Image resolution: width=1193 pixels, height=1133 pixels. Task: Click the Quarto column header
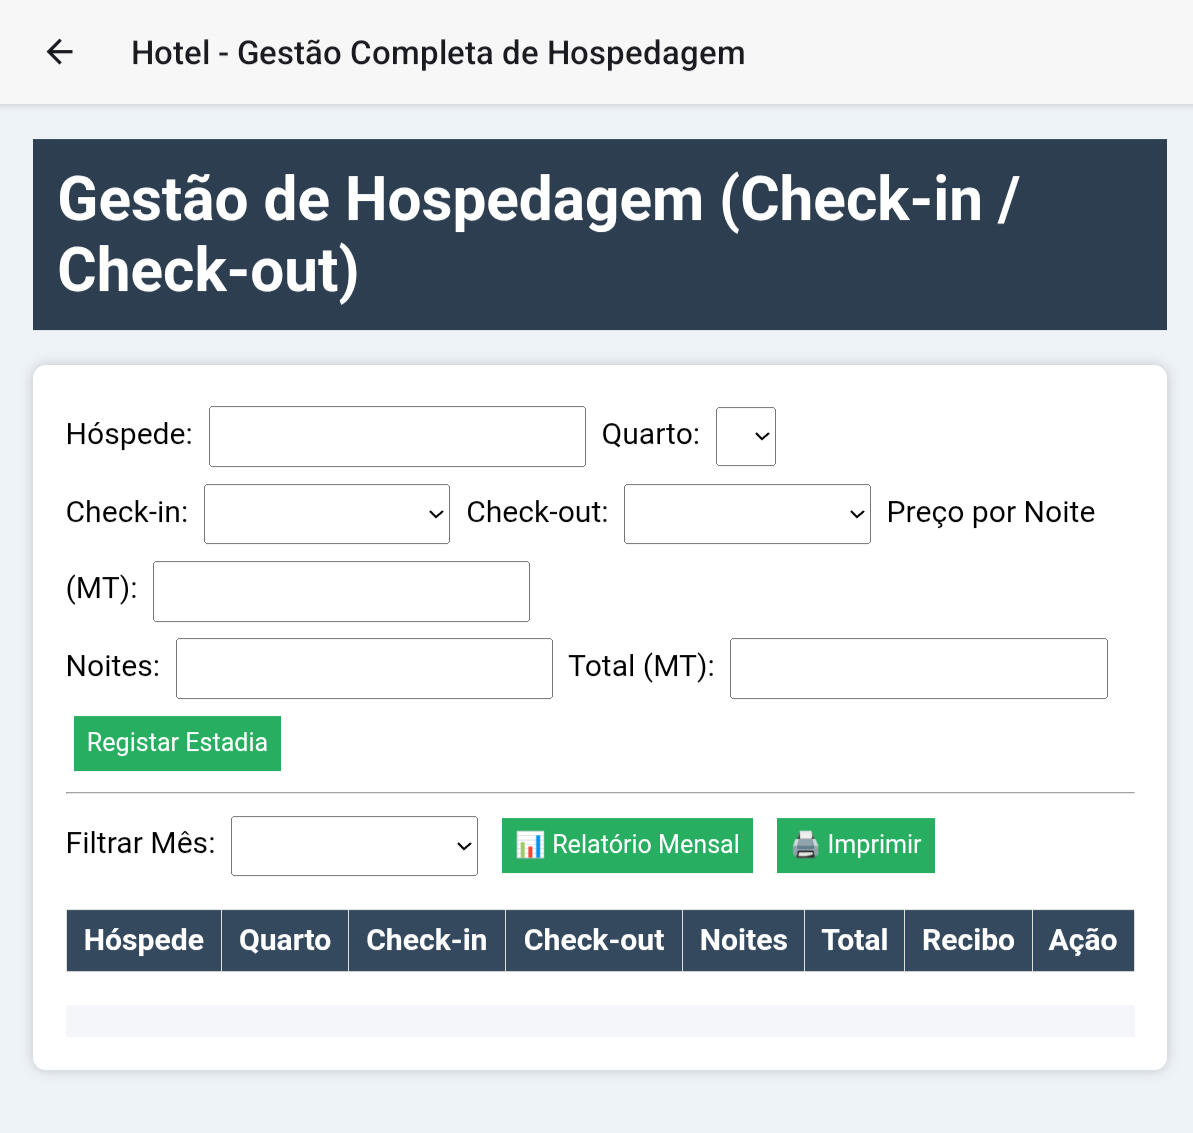click(285, 940)
